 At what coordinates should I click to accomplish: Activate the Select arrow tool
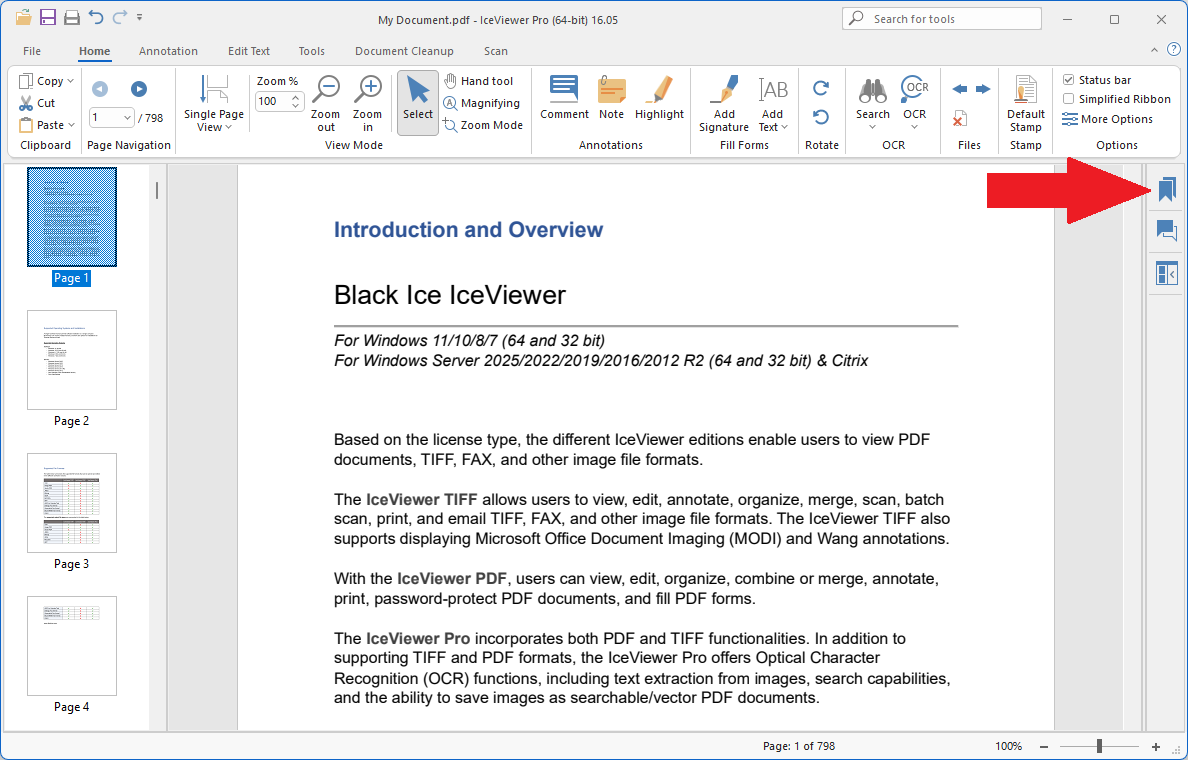pyautogui.click(x=417, y=103)
